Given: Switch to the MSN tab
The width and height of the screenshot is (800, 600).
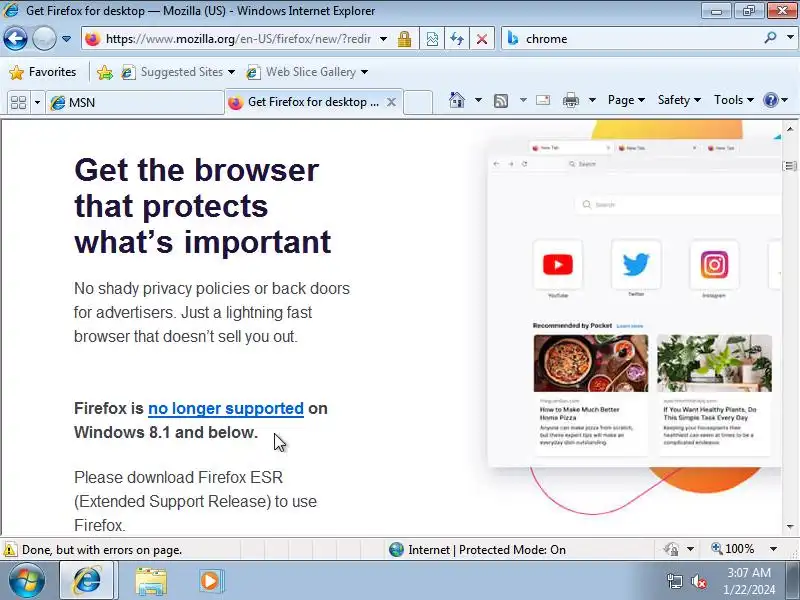Looking at the screenshot, I should [135, 103].
